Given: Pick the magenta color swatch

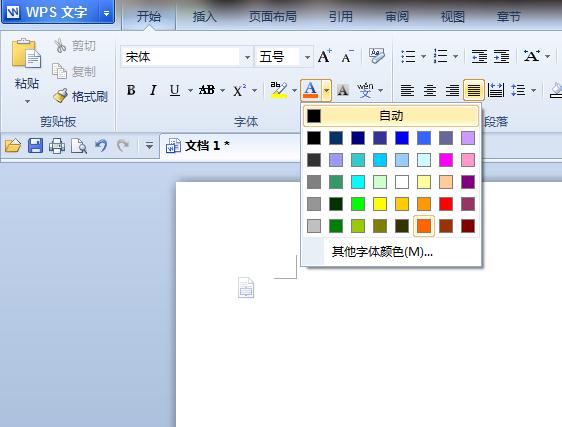Looking at the screenshot, I should point(446,160).
